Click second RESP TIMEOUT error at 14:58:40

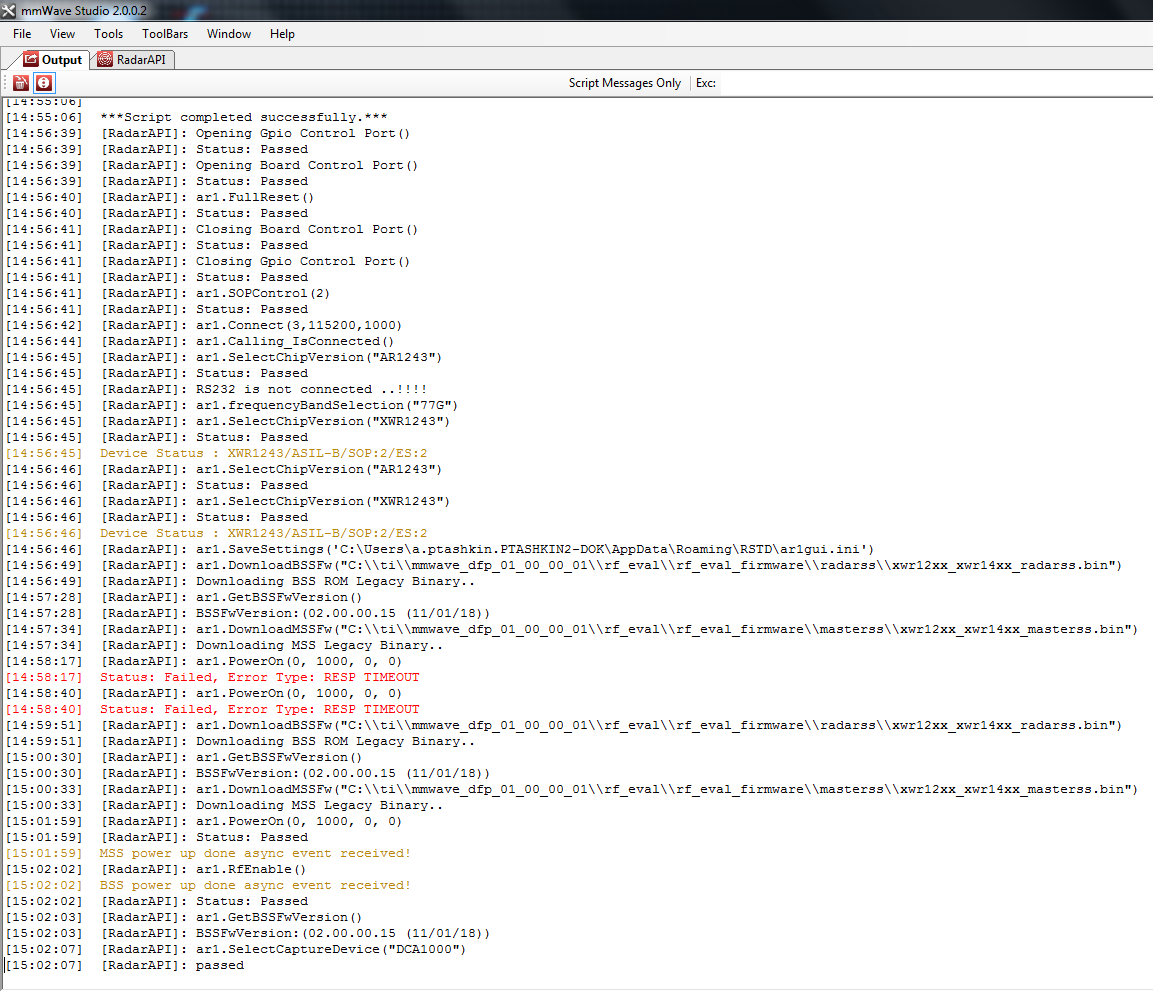213,709
